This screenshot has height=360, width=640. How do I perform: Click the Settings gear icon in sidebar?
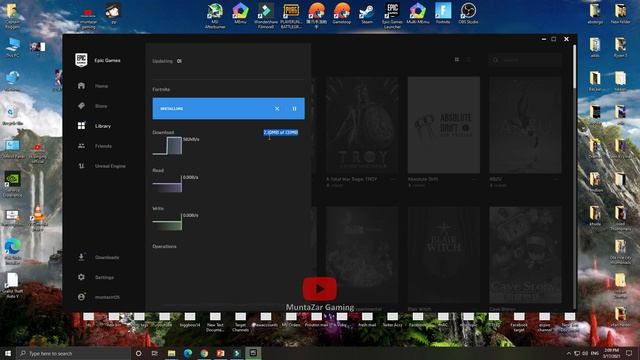click(81, 277)
